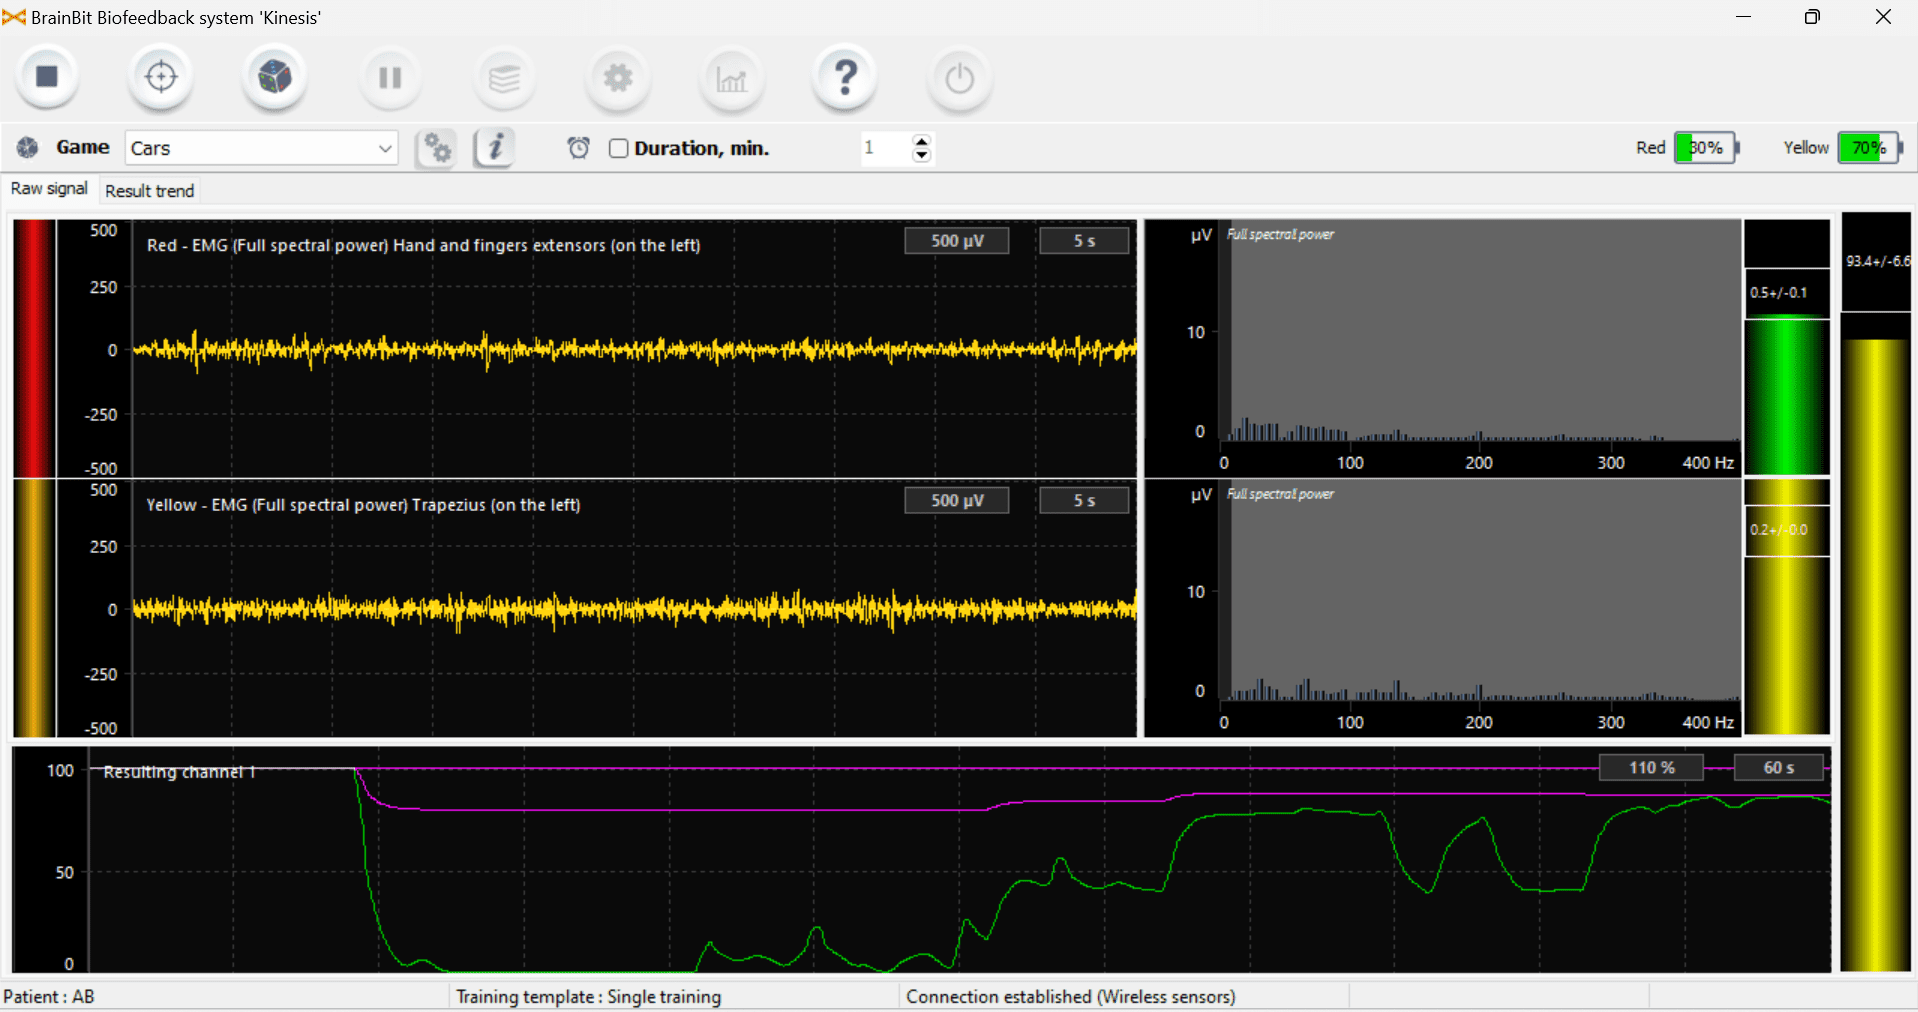The width and height of the screenshot is (1918, 1012).
Task: Open the statistics chart icon
Action: pos(731,79)
